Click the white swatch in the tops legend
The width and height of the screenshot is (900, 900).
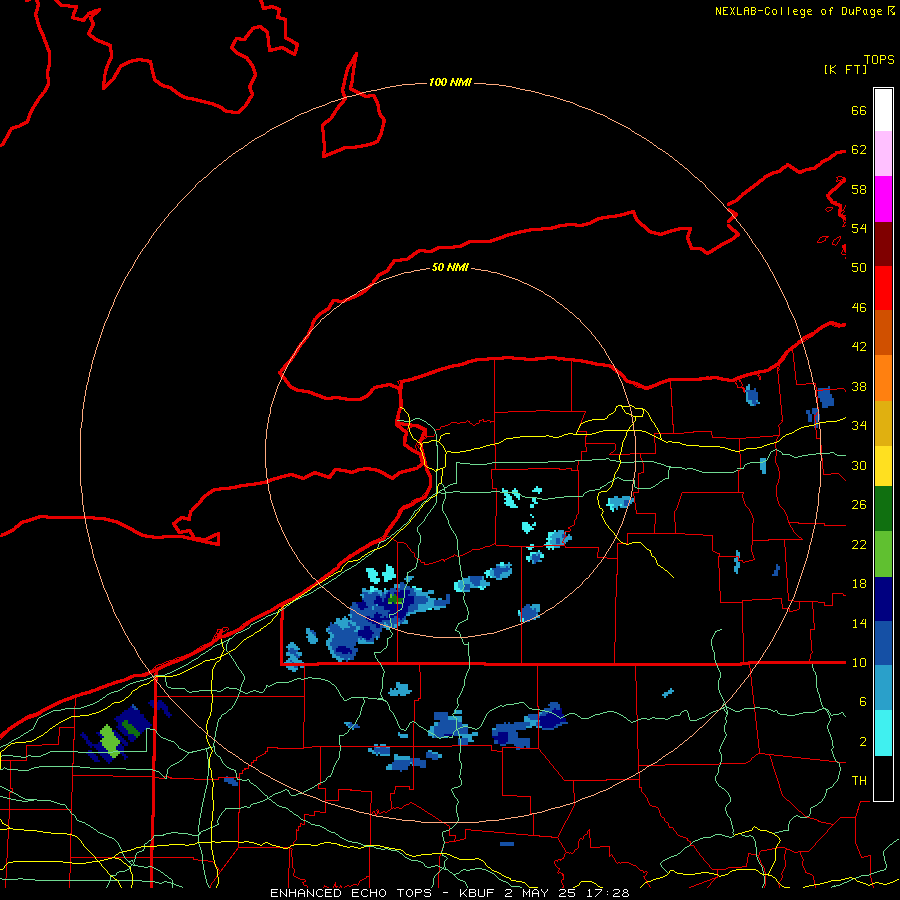pyautogui.click(x=883, y=110)
